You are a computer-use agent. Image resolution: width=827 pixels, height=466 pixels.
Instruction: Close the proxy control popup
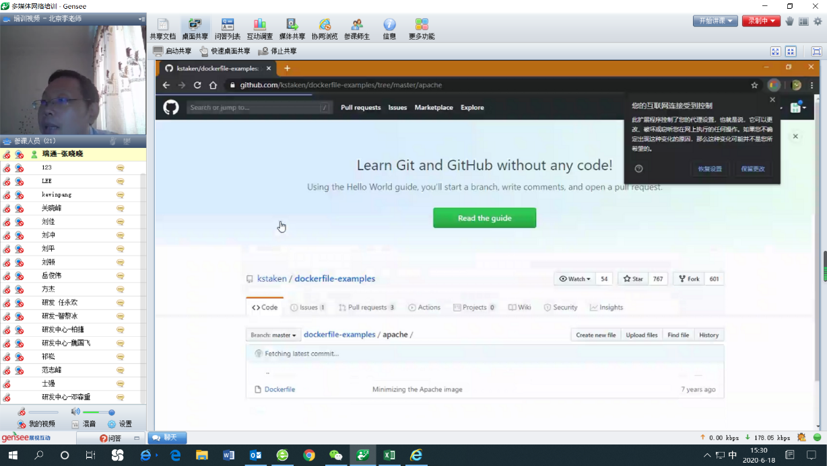pyautogui.click(x=773, y=100)
